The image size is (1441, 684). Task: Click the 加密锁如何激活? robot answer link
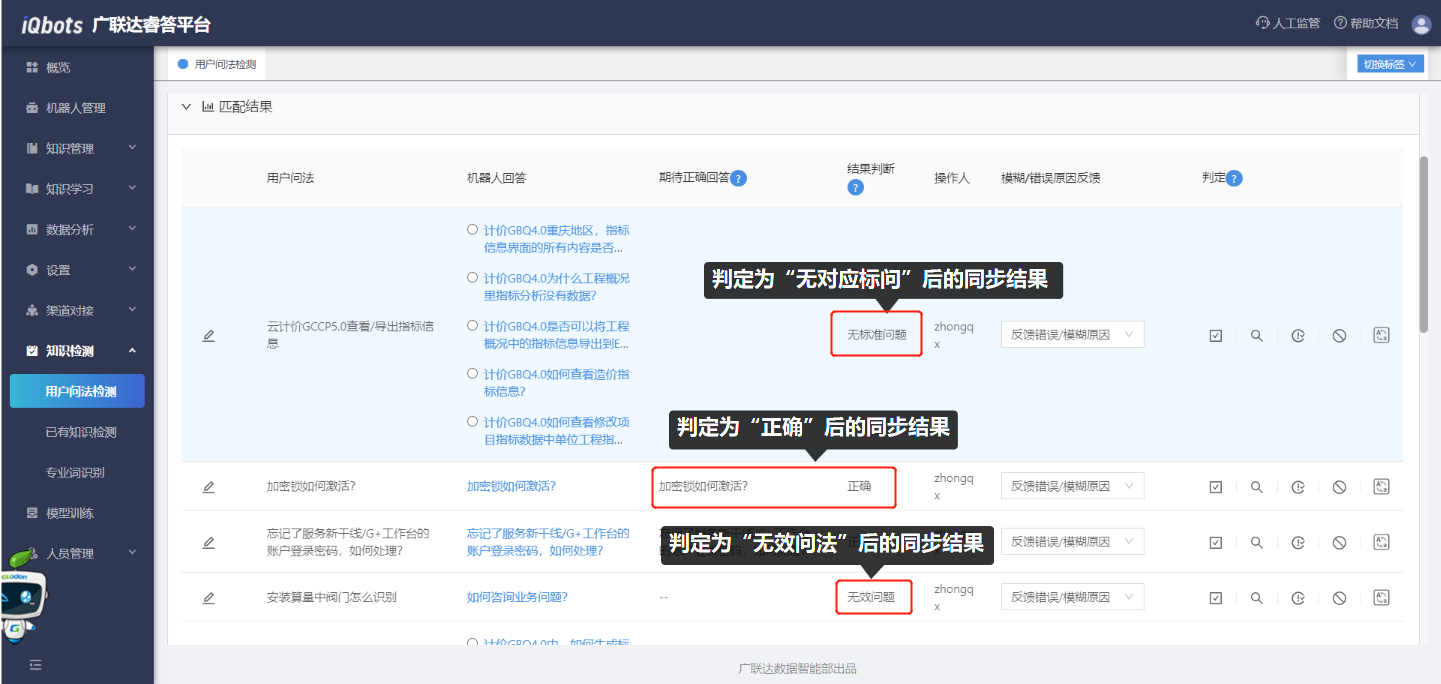pyautogui.click(x=511, y=487)
